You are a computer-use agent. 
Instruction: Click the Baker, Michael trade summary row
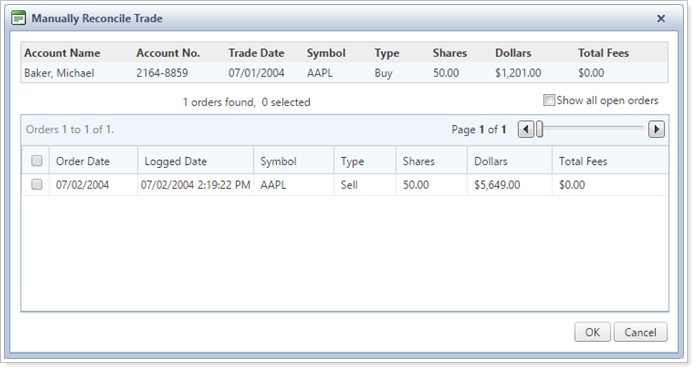click(x=344, y=72)
